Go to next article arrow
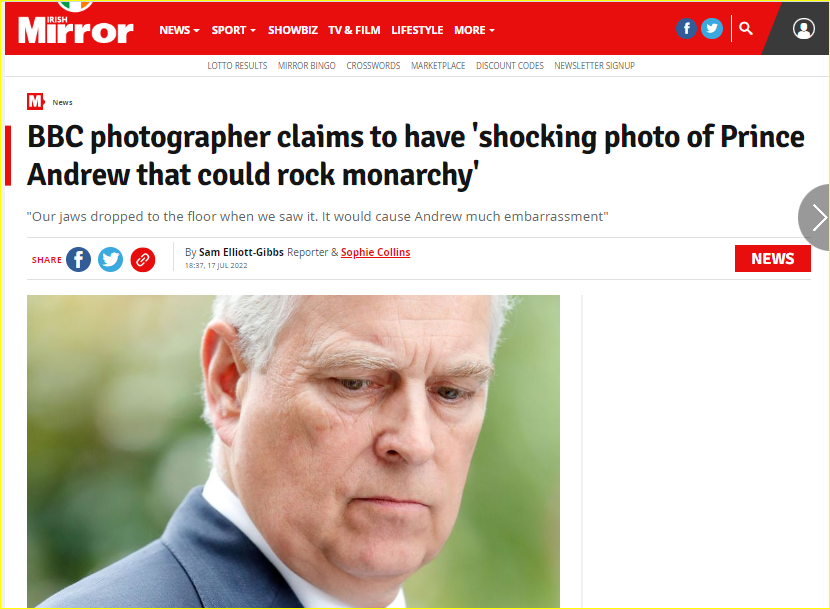Screen dimensions: 830x609 [817, 217]
